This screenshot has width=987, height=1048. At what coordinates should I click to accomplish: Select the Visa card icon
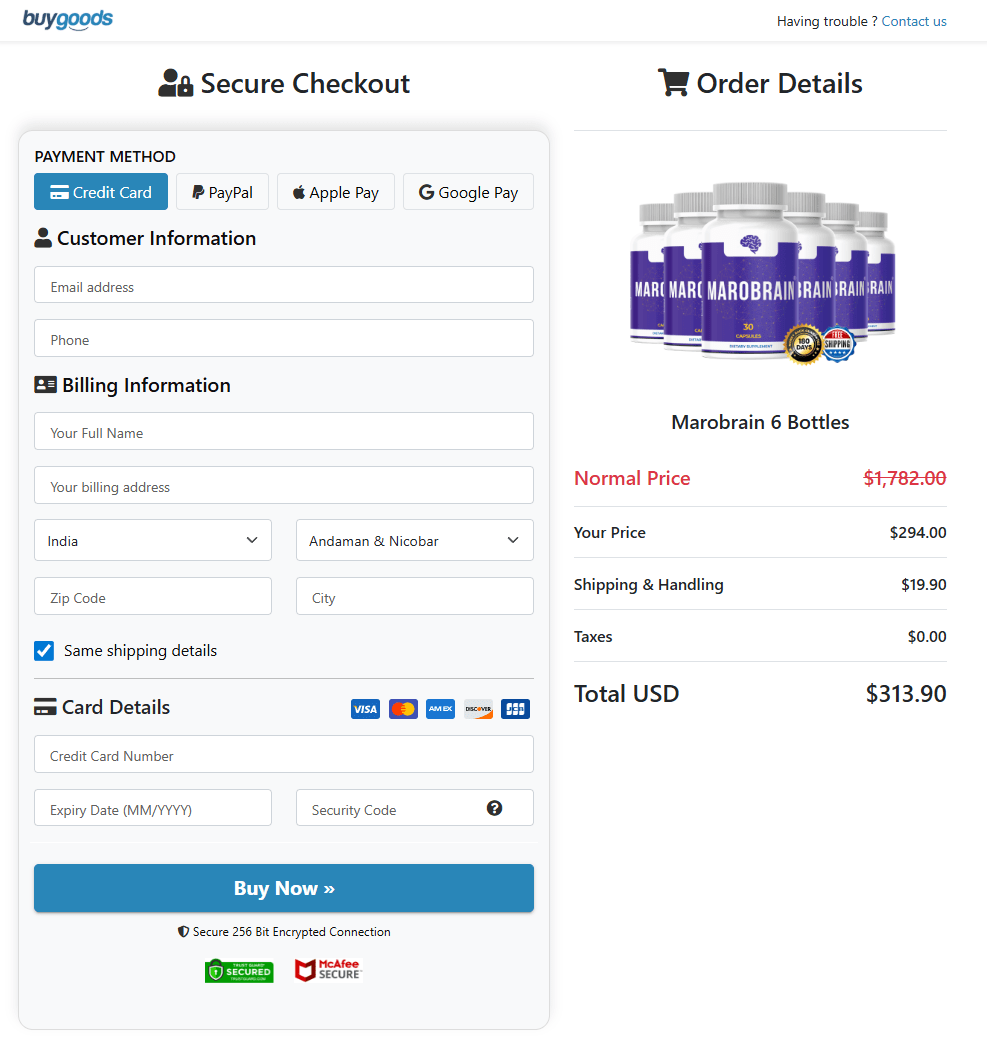[365, 709]
